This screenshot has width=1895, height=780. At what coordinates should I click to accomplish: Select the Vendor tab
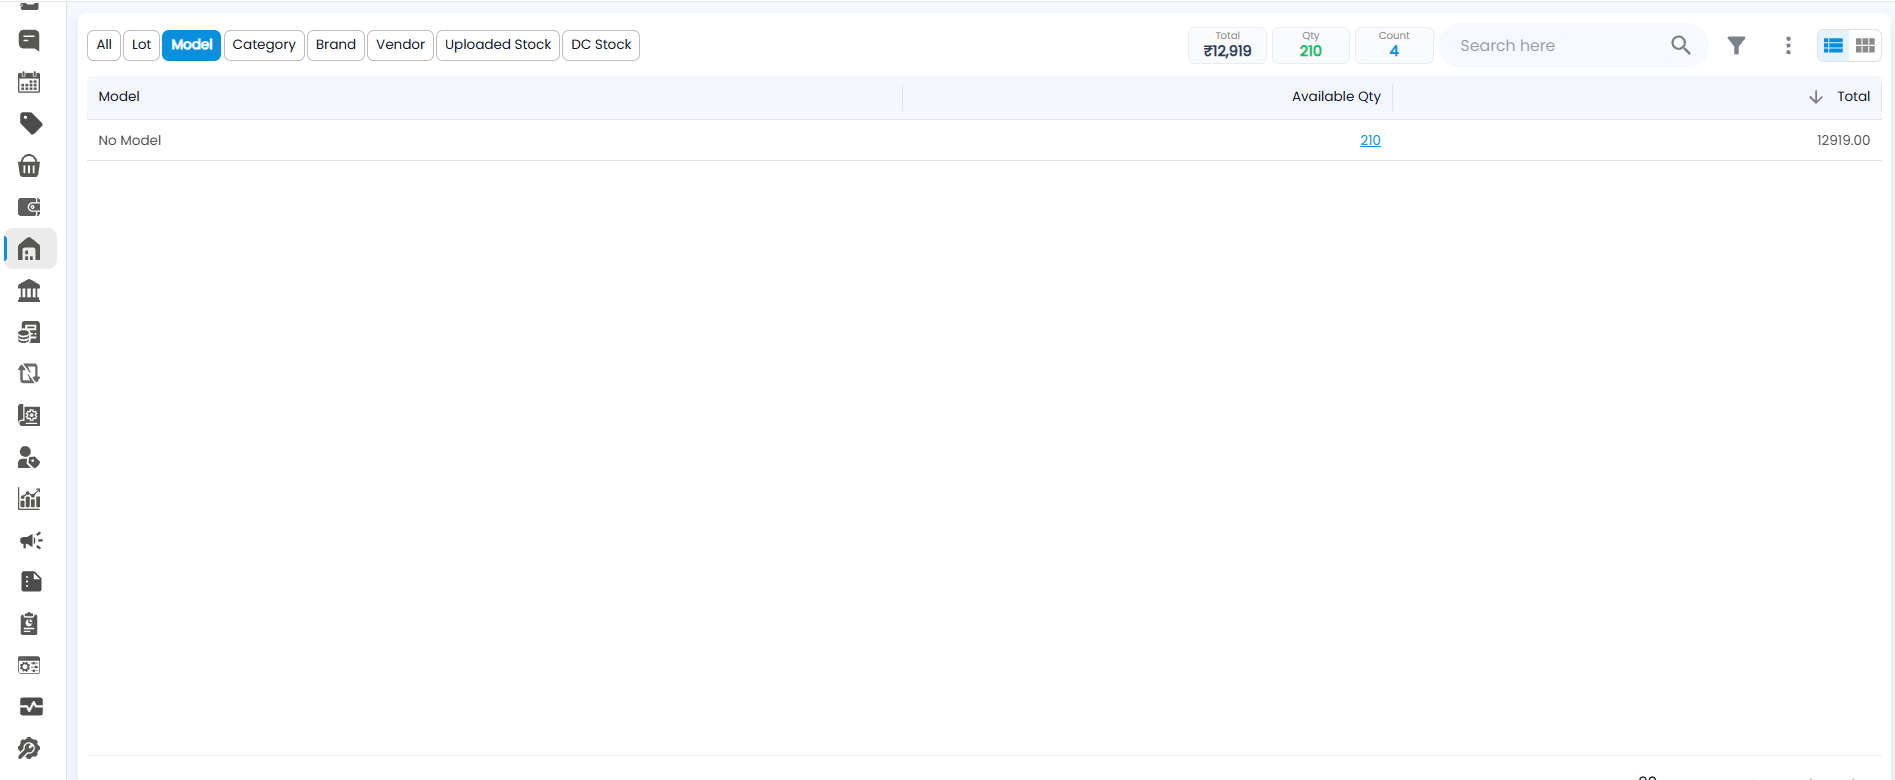(400, 45)
